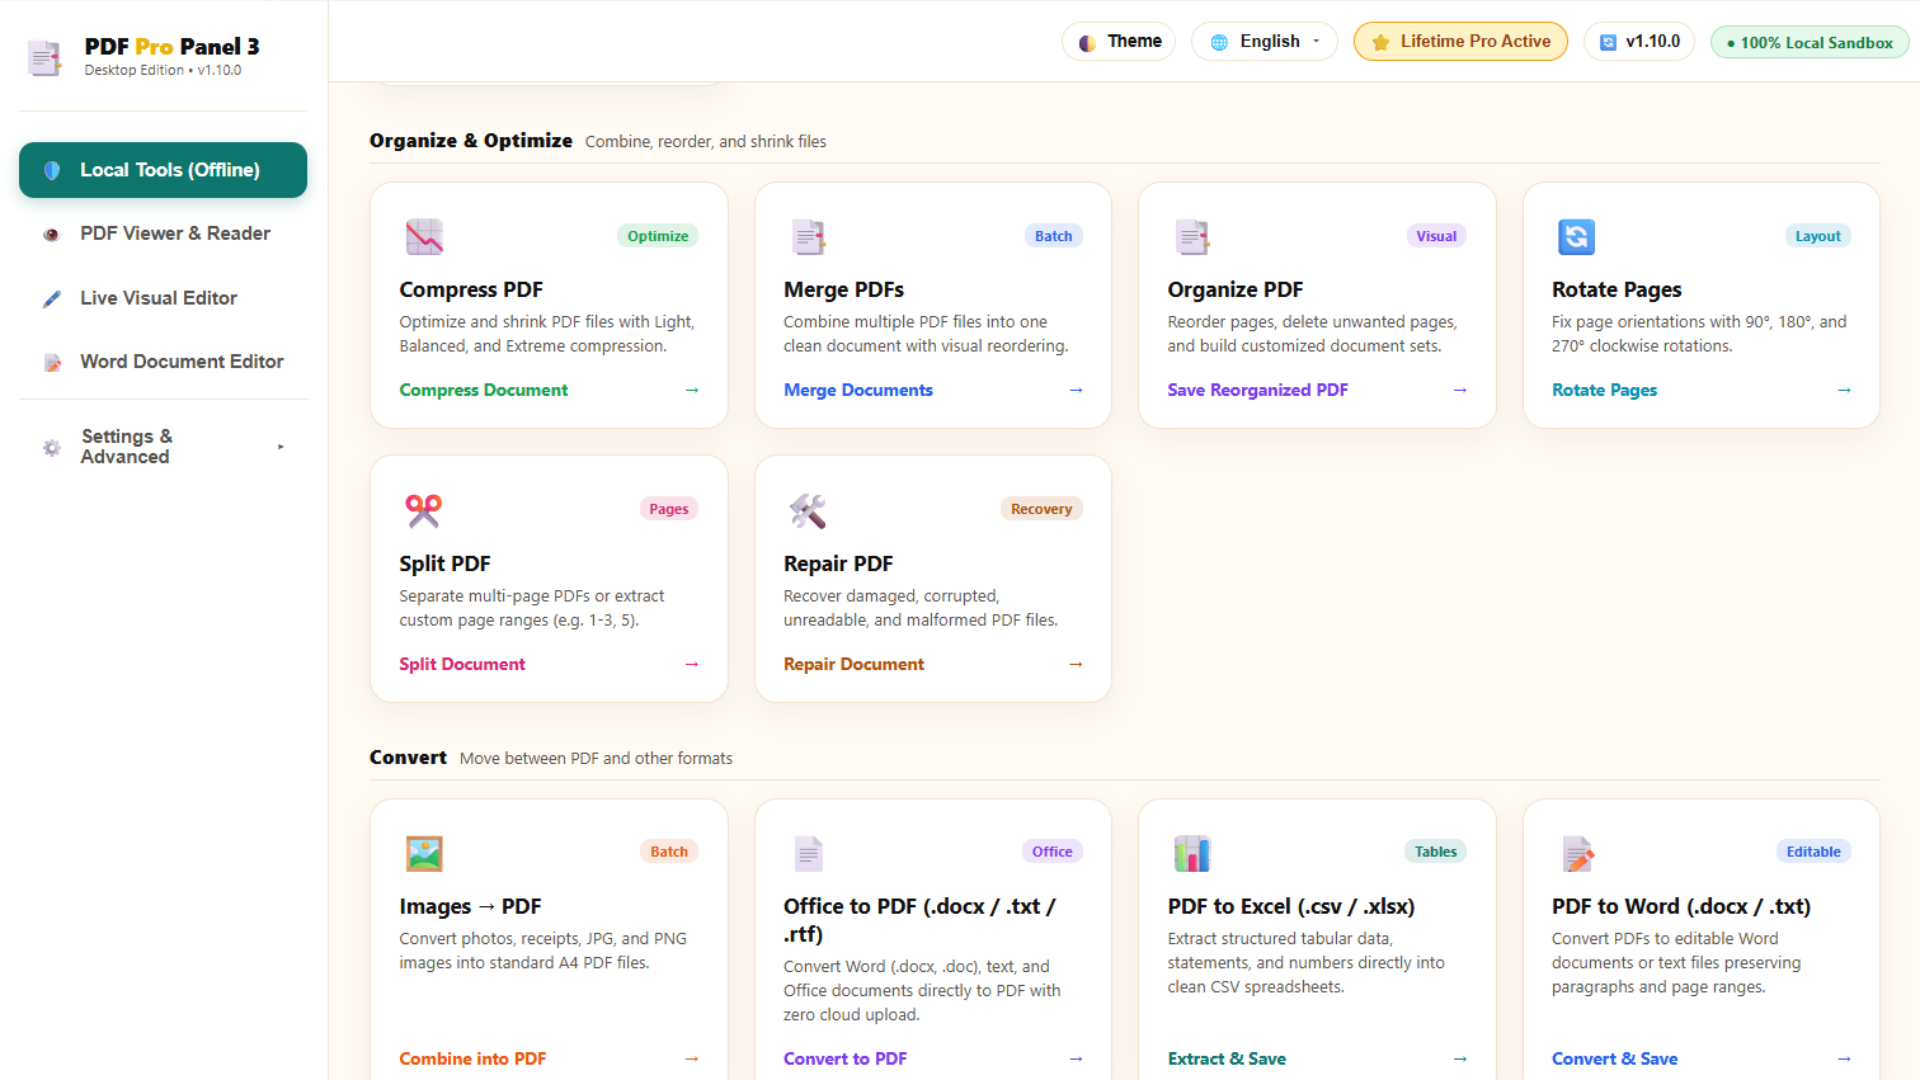Click the arrow next to Compress Document

692,390
